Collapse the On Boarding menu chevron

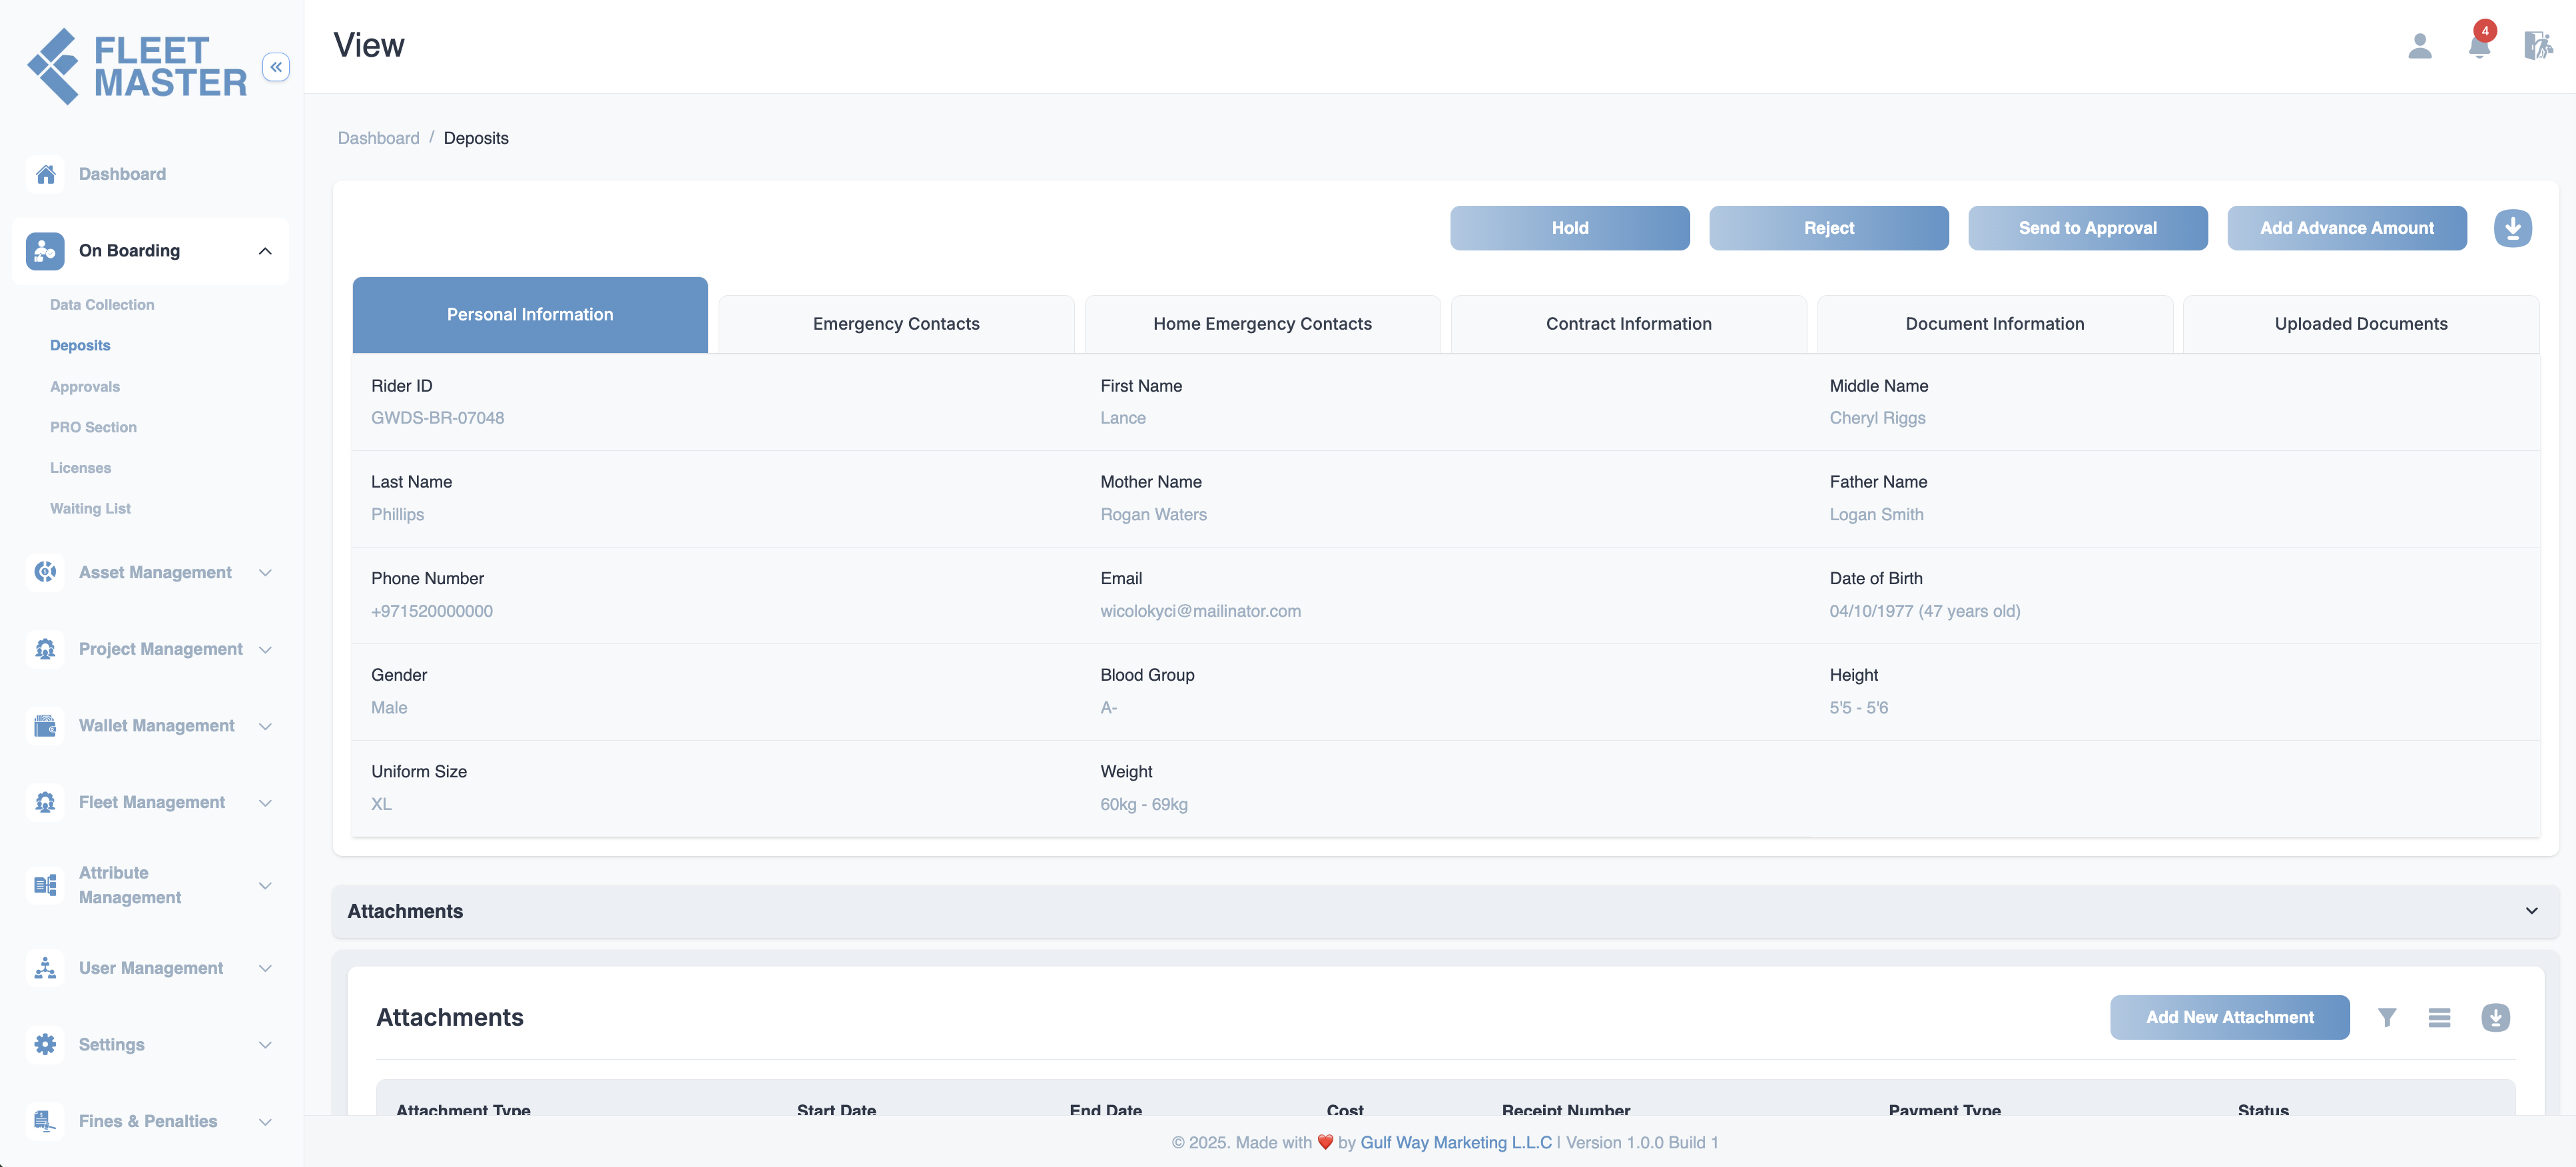click(265, 251)
